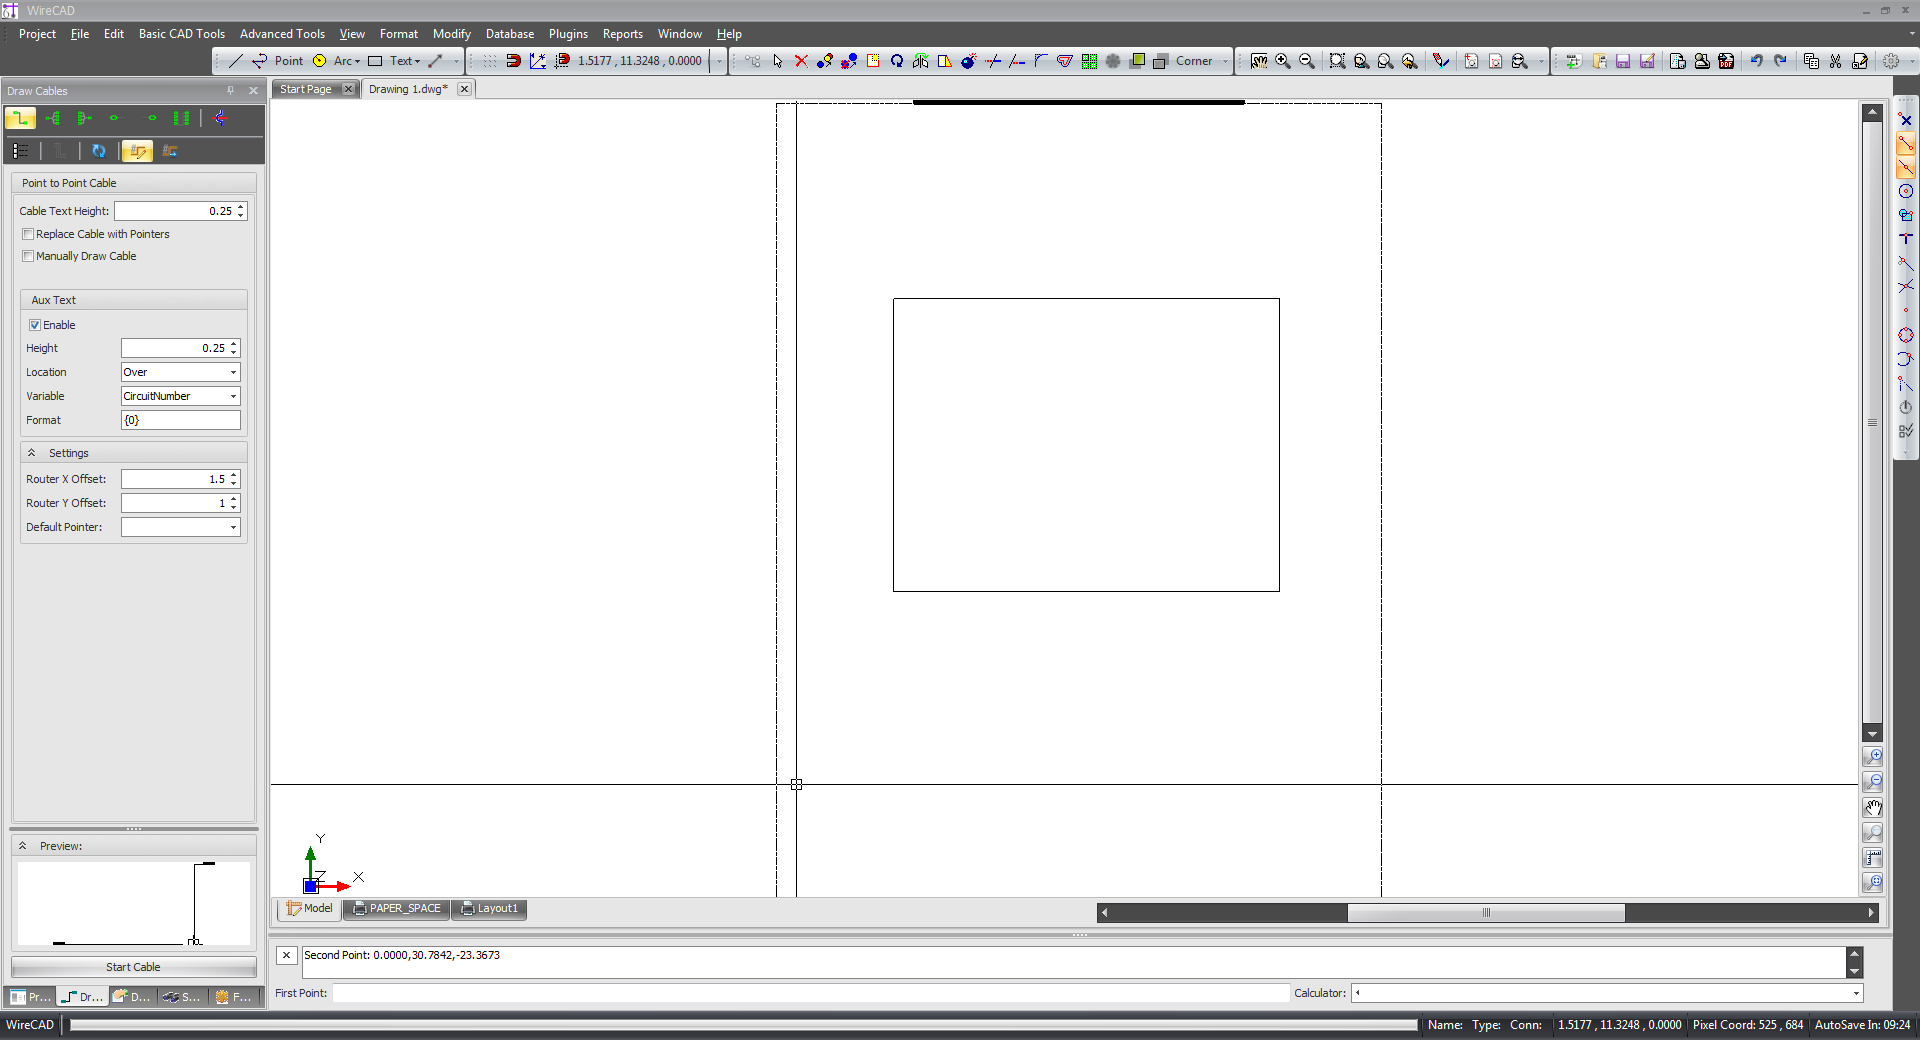Collapse the Settings section

tap(32, 453)
